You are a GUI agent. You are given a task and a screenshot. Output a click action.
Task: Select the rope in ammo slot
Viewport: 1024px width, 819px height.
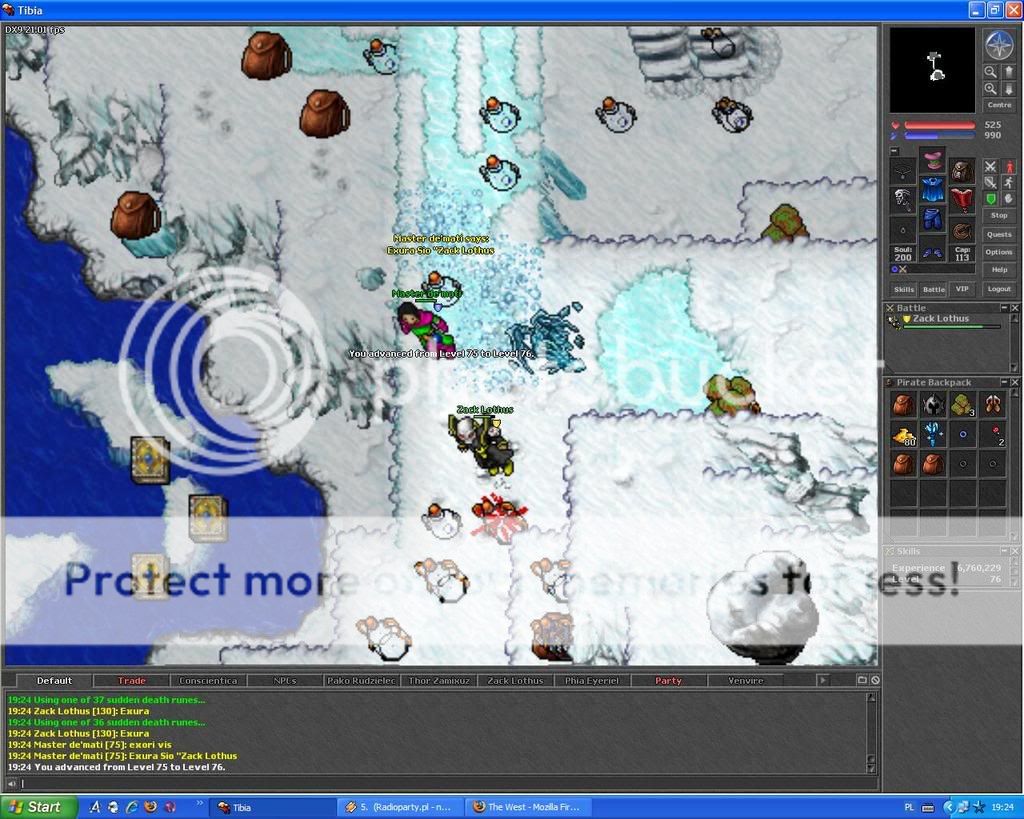tap(962, 230)
